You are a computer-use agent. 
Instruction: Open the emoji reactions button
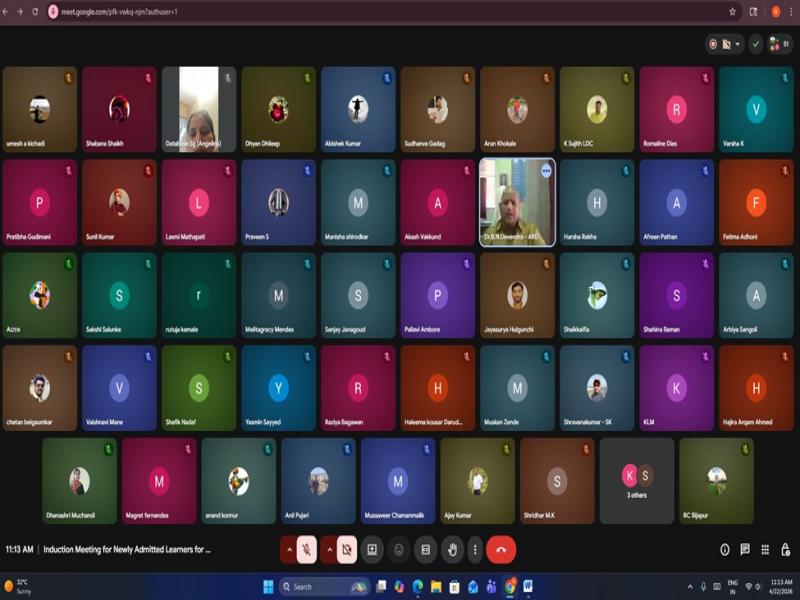click(399, 549)
